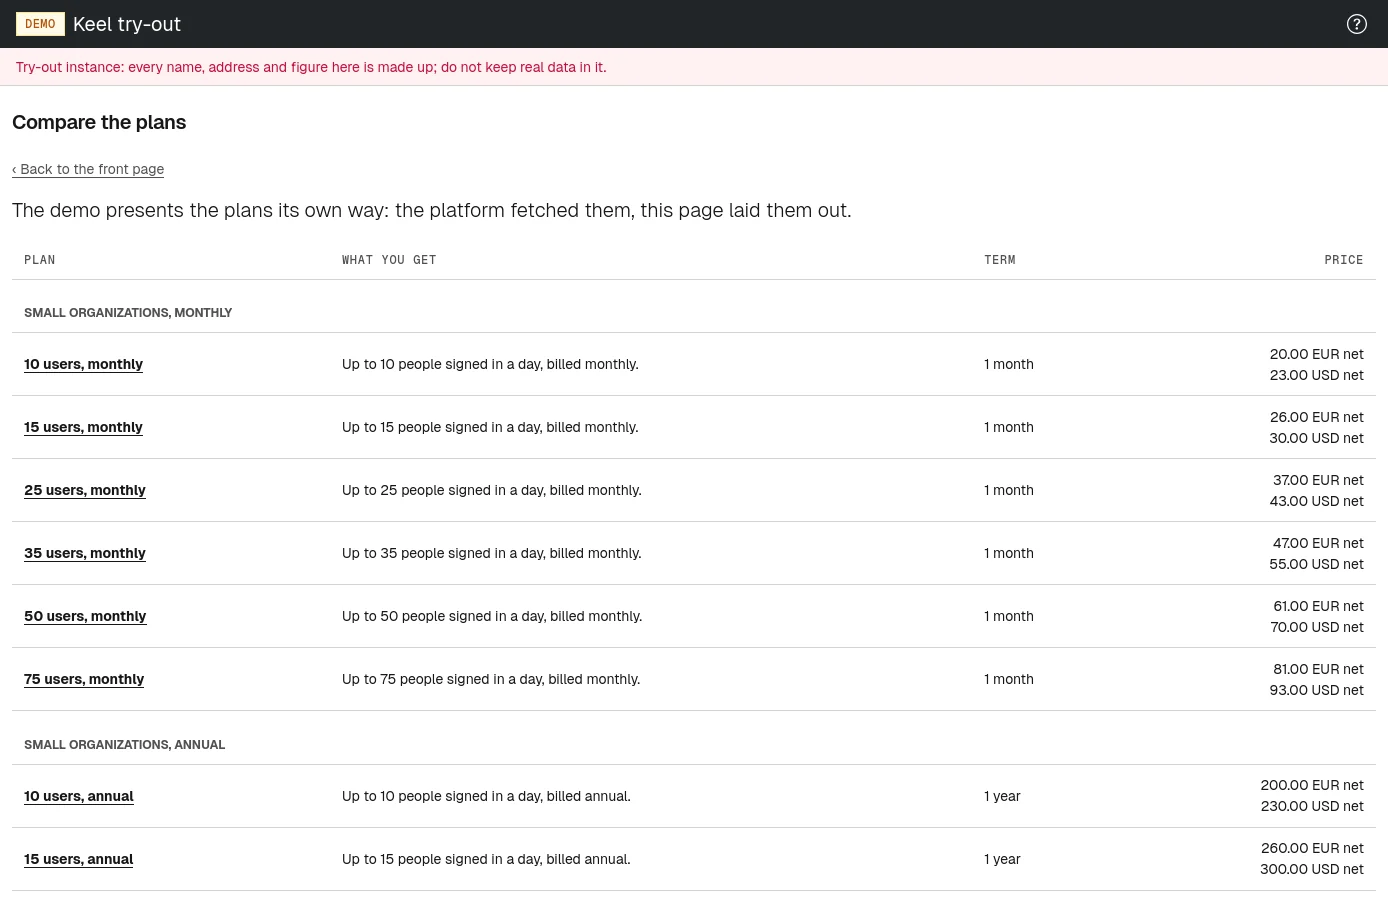Click the 20.00 EUR net price
The height and width of the screenshot is (898, 1388).
point(1317,354)
